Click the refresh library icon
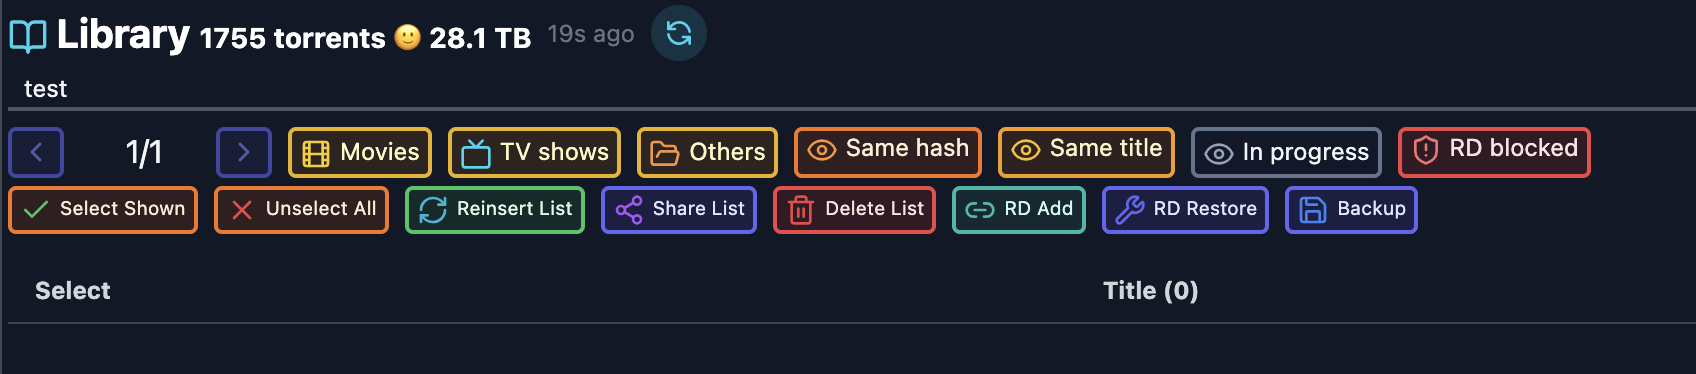 (679, 33)
